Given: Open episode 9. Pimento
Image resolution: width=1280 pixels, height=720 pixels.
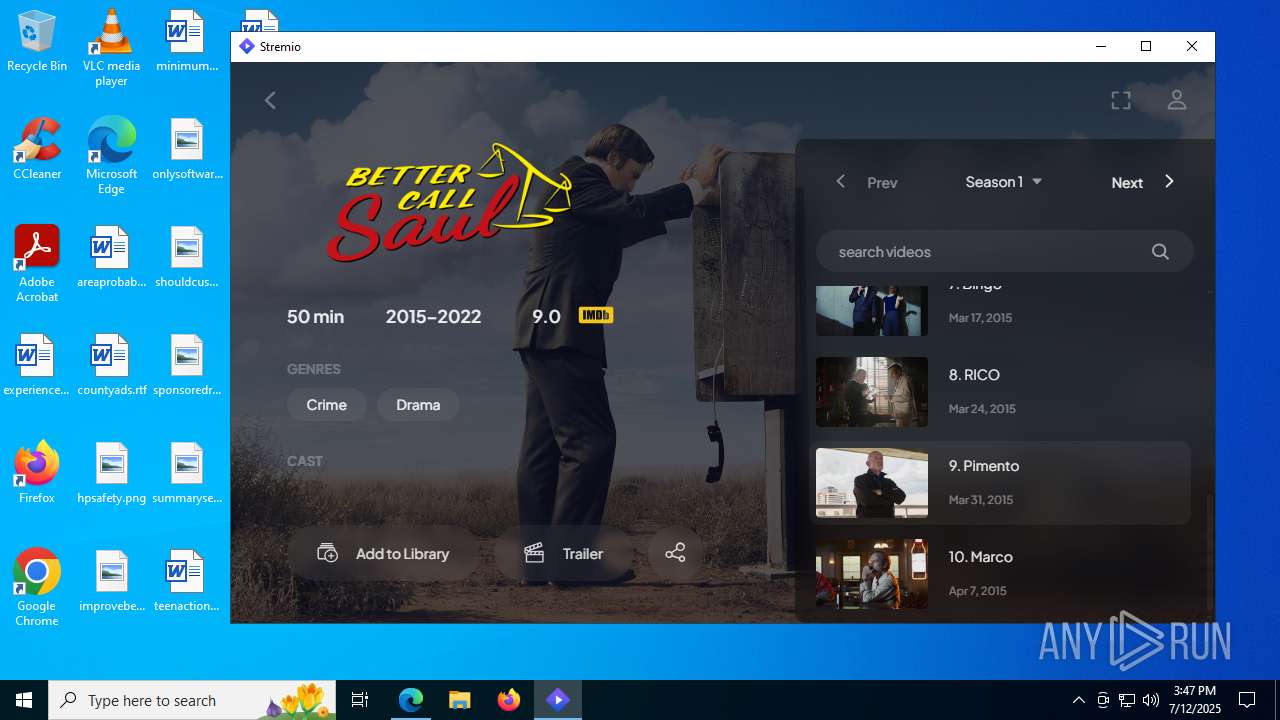Looking at the screenshot, I should tap(1000, 483).
